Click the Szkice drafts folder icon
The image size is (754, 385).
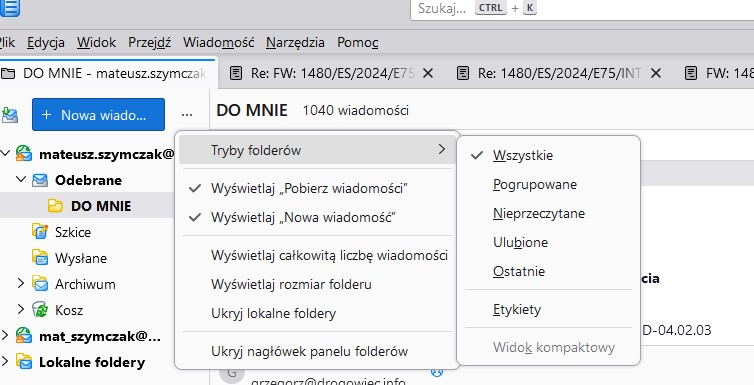[40, 232]
